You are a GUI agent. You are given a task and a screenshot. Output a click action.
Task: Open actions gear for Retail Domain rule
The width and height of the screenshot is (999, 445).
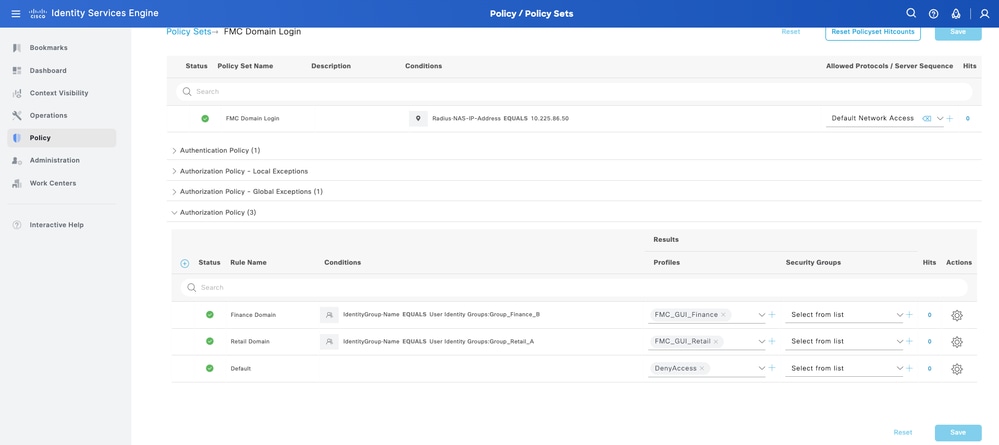tap(957, 342)
